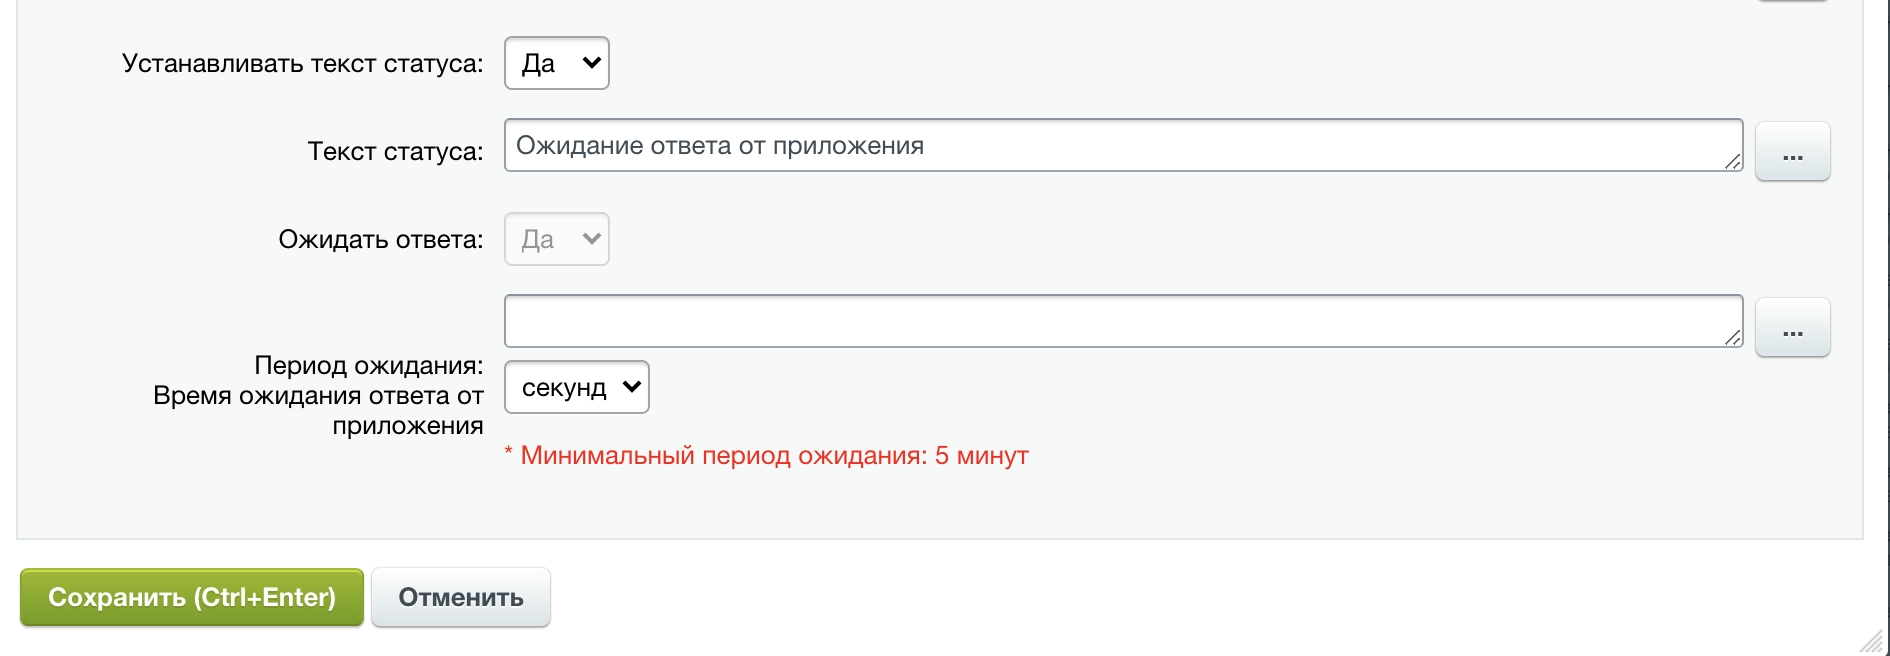Click the disabled "Ожидать ответа" dropdown
This screenshot has height=656, width=1890.
(556, 238)
